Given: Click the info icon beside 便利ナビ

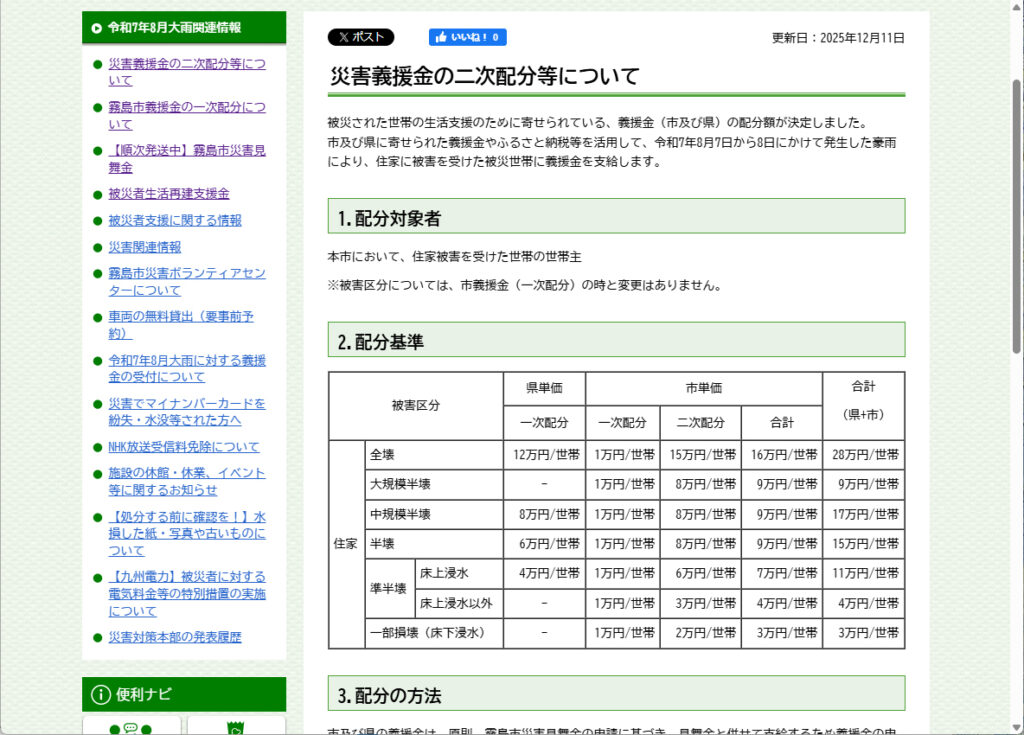Looking at the screenshot, I should [100, 695].
